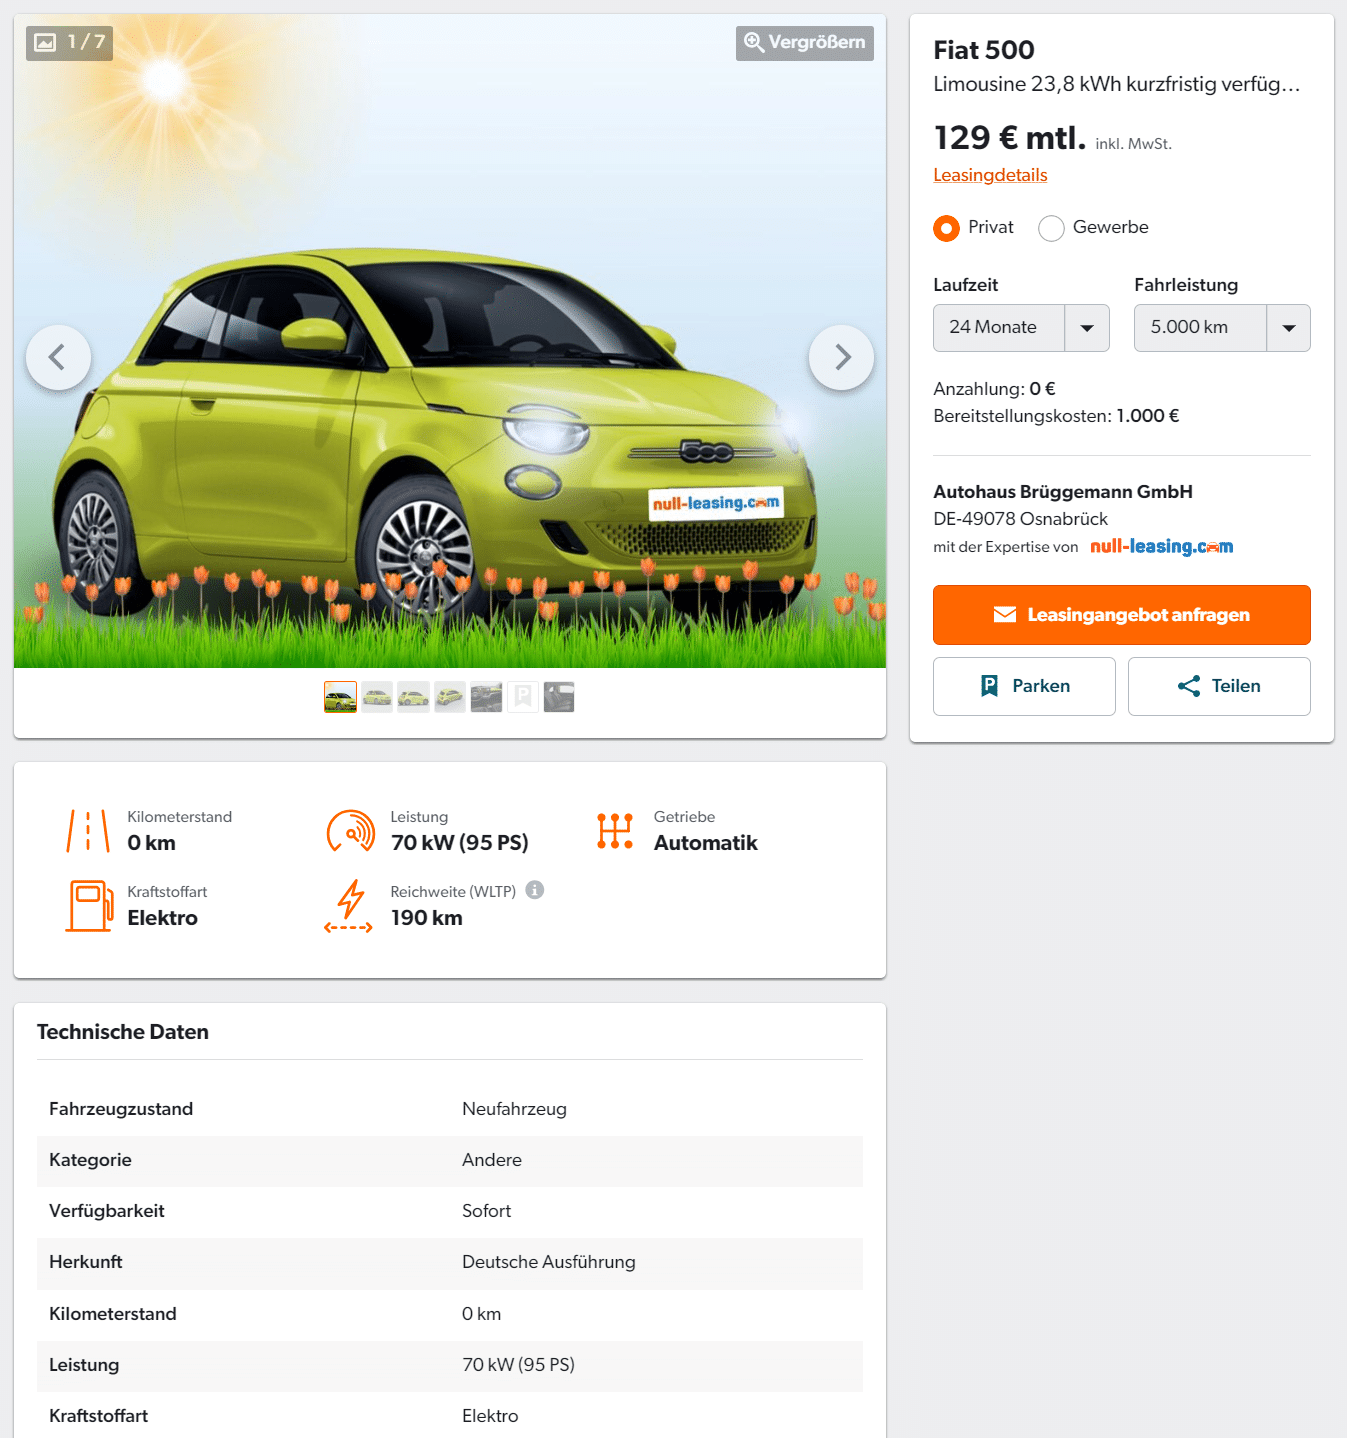Select the third gallery thumbnail
This screenshot has width=1347, height=1438.
413,697
